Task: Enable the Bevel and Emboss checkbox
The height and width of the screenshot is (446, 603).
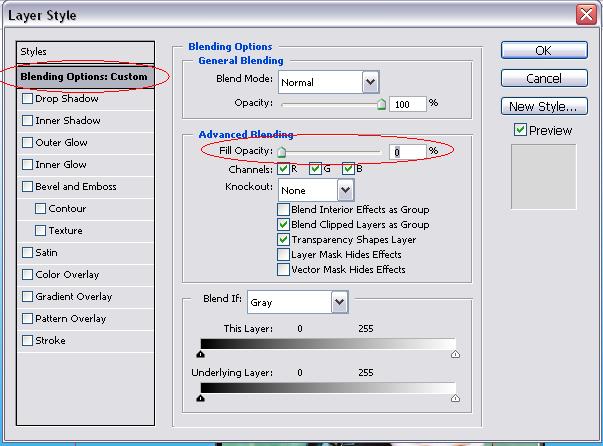Action: [x=27, y=186]
